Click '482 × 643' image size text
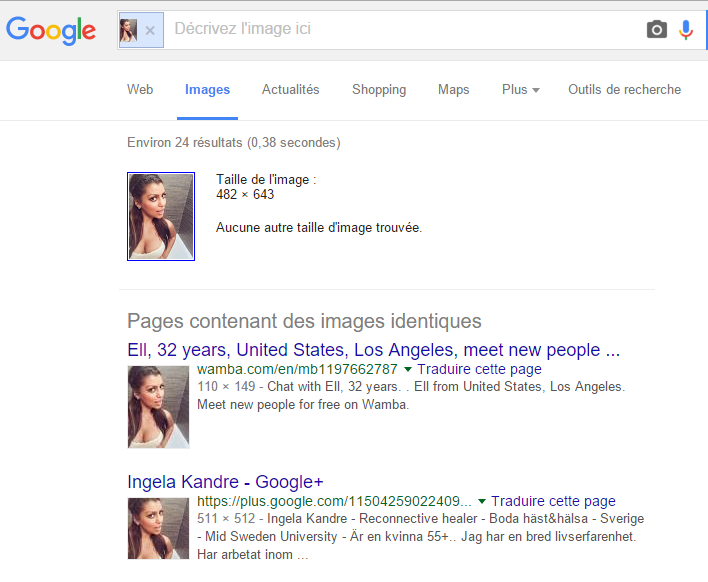The width and height of the screenshot is (708, 582). click(x=245, y=195)
